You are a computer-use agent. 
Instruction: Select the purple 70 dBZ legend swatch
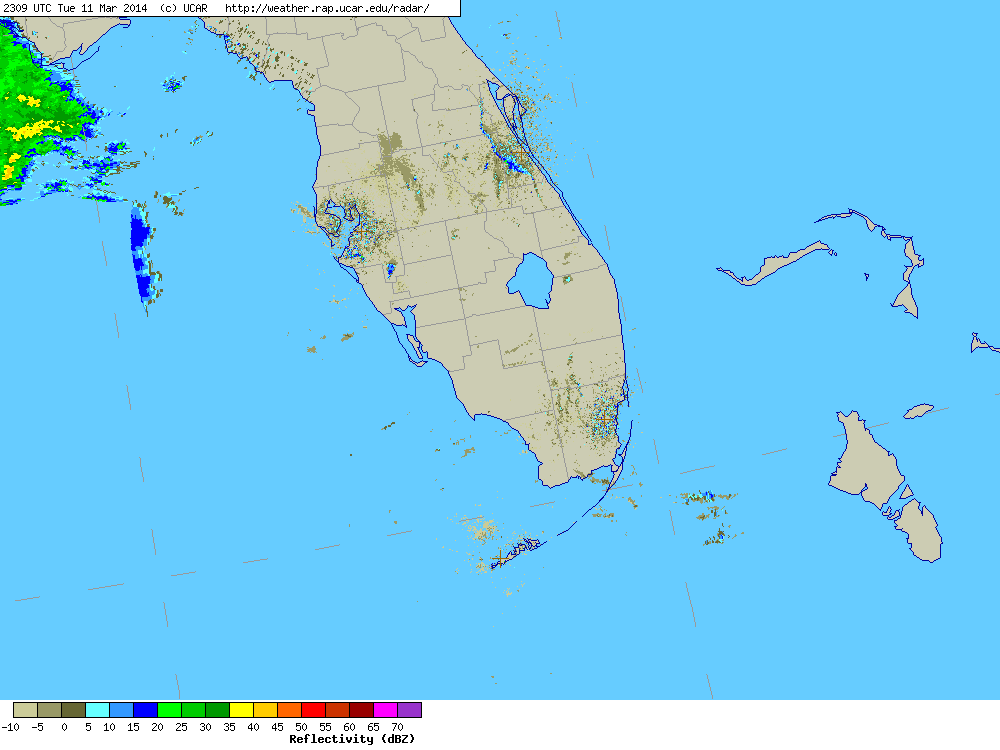[409, 710]
